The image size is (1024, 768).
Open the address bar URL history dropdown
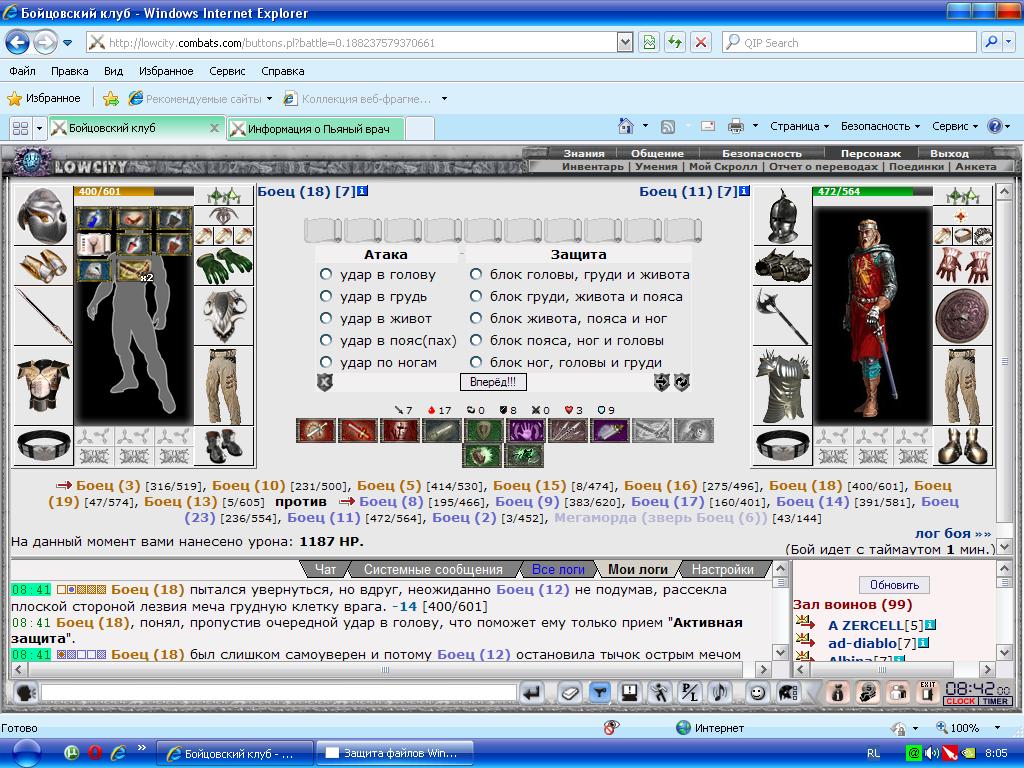pos(625,42)
